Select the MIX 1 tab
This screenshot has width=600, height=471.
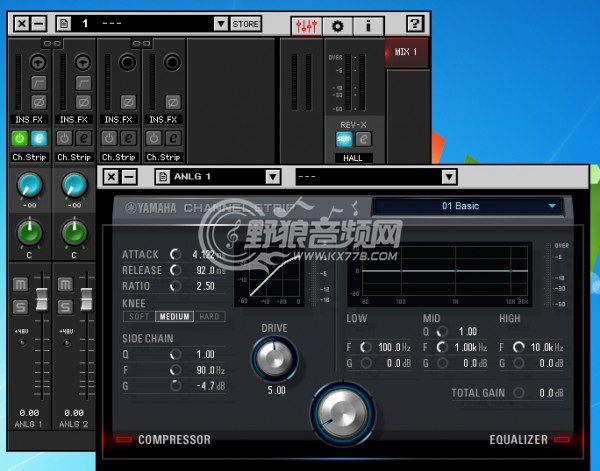(x=406, y=52)
